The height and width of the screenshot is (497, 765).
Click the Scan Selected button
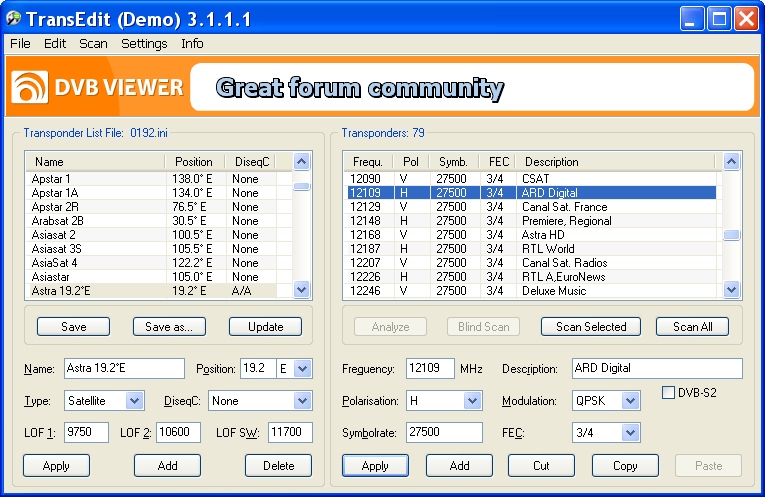(591, 327)
